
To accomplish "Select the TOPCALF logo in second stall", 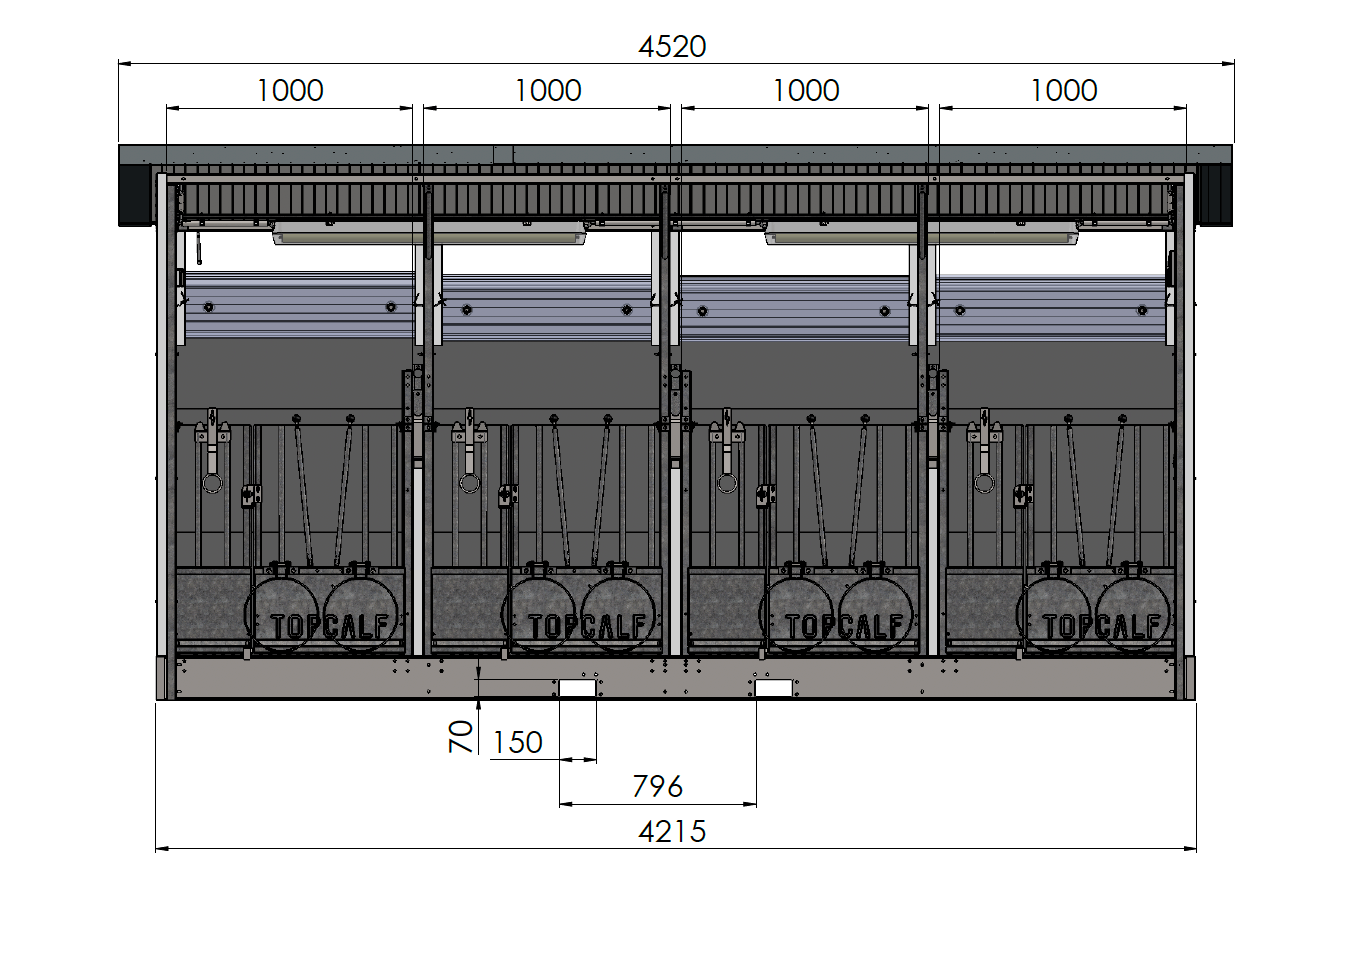I will coord(587,626).
